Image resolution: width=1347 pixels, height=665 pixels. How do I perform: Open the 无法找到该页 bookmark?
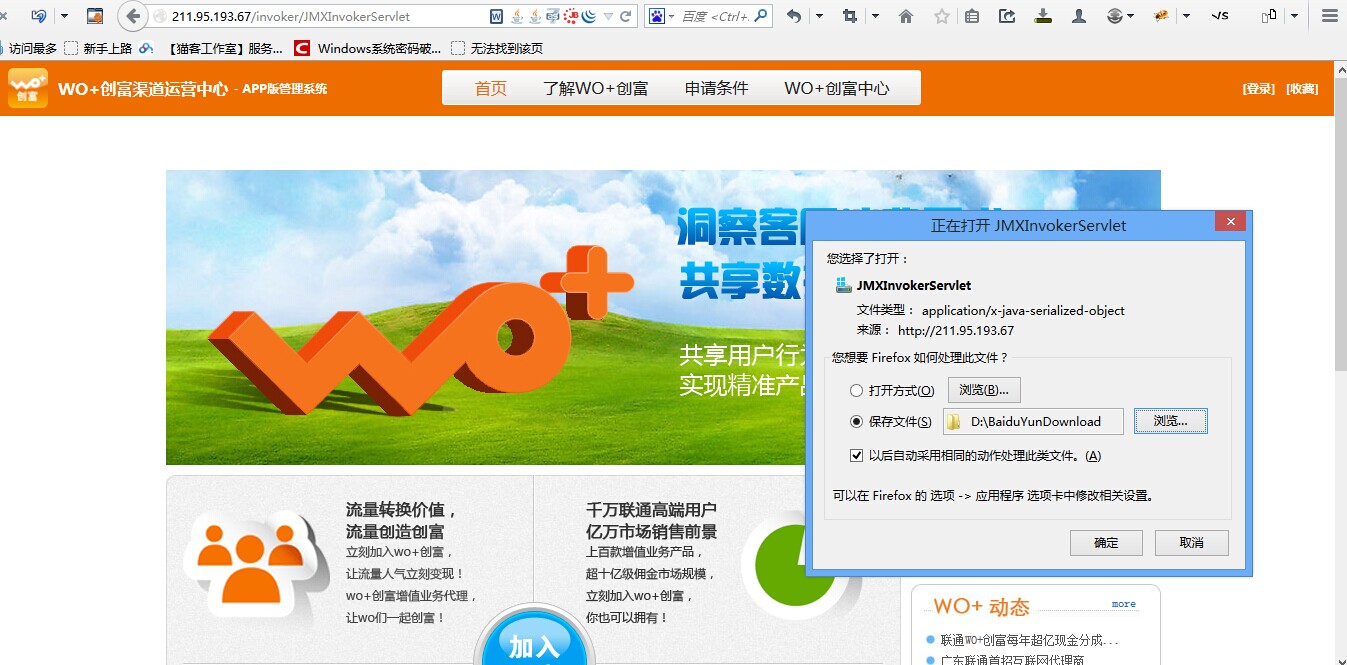point(497,48)
